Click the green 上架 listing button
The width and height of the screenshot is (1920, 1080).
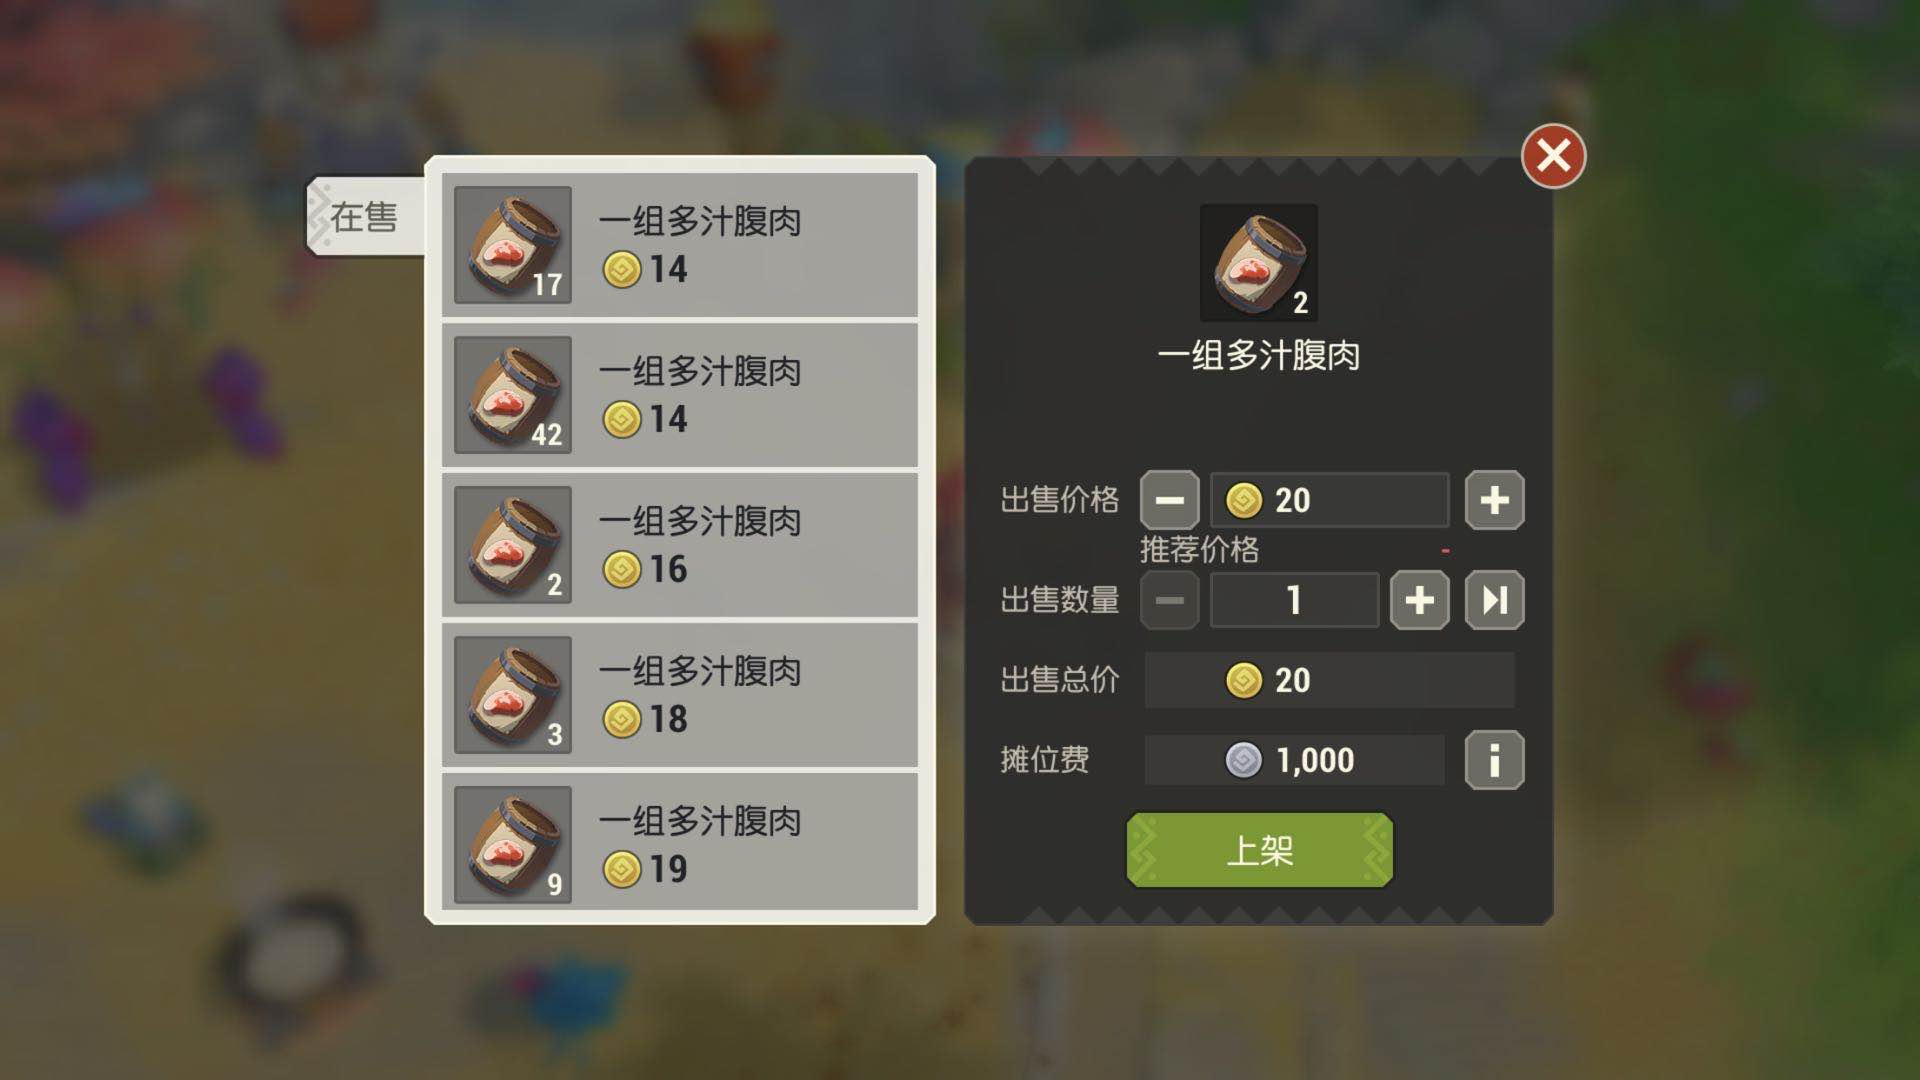coord(1259,850)
